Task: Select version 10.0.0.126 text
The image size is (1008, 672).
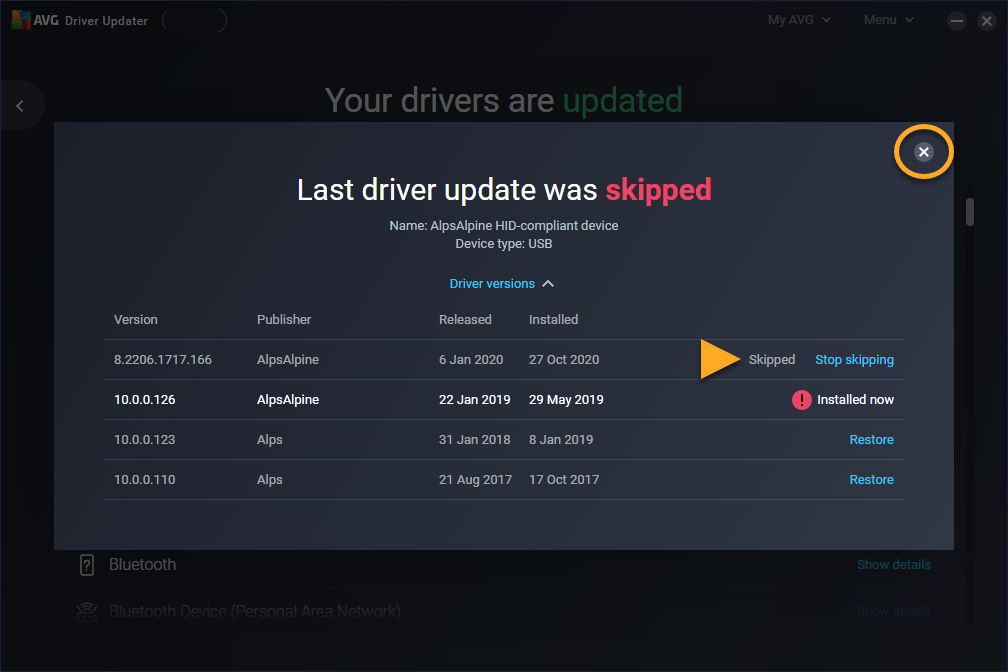Action: 145,399
